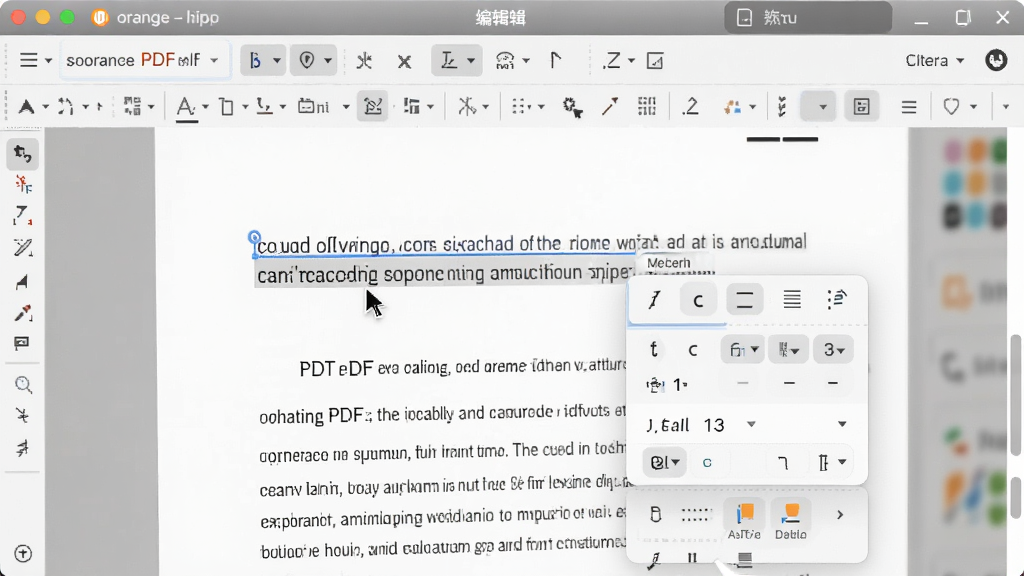This screenshot has height=576, width=1024.
Task: Click the magnifier search icon in left sidebar
Action: pos(23,385)
